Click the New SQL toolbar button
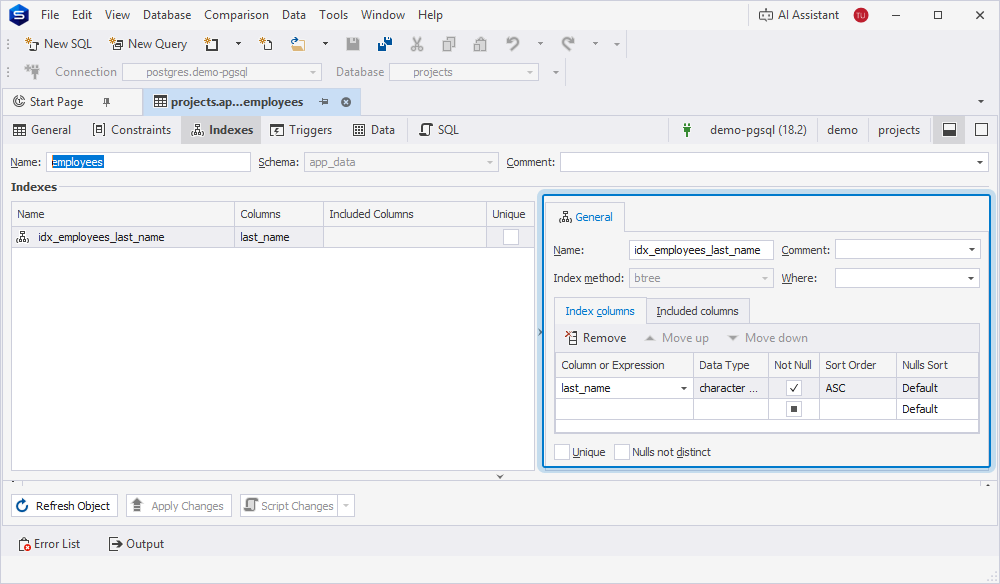 coord(59,44)
